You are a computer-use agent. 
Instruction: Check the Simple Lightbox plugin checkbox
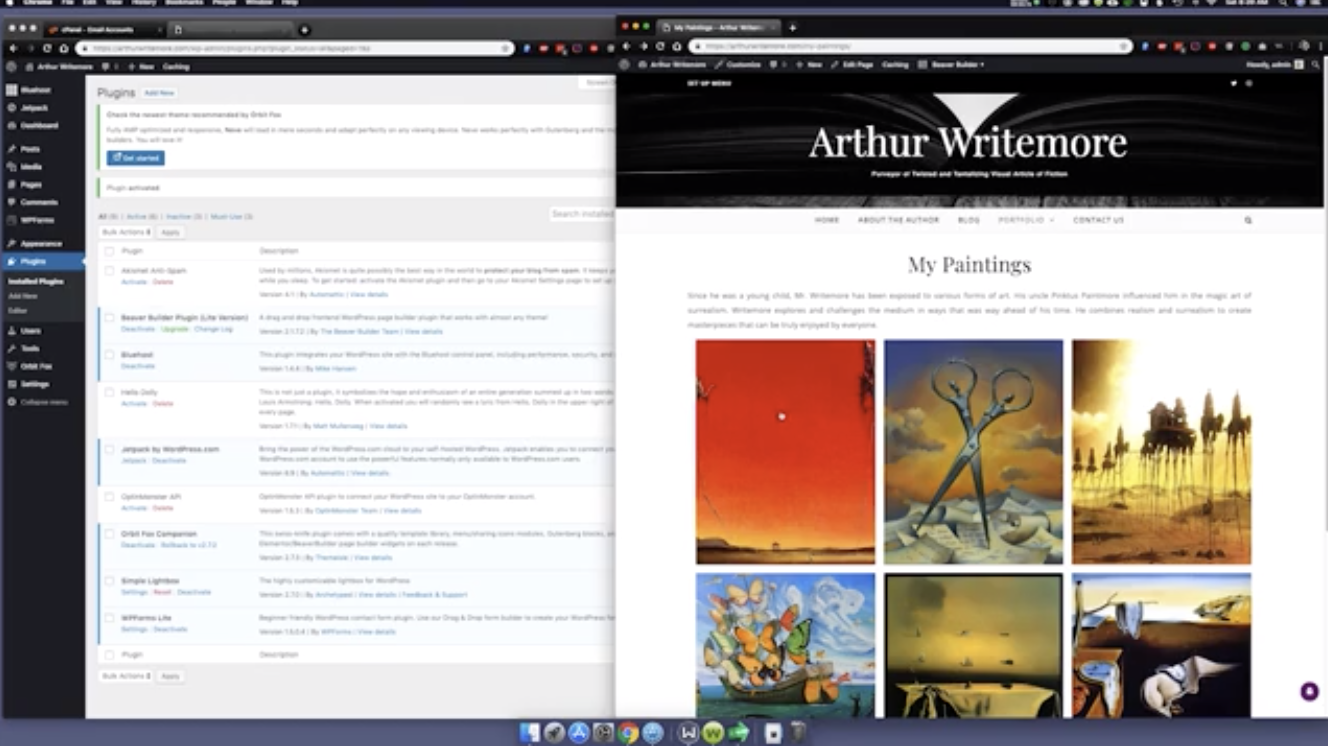110,581
